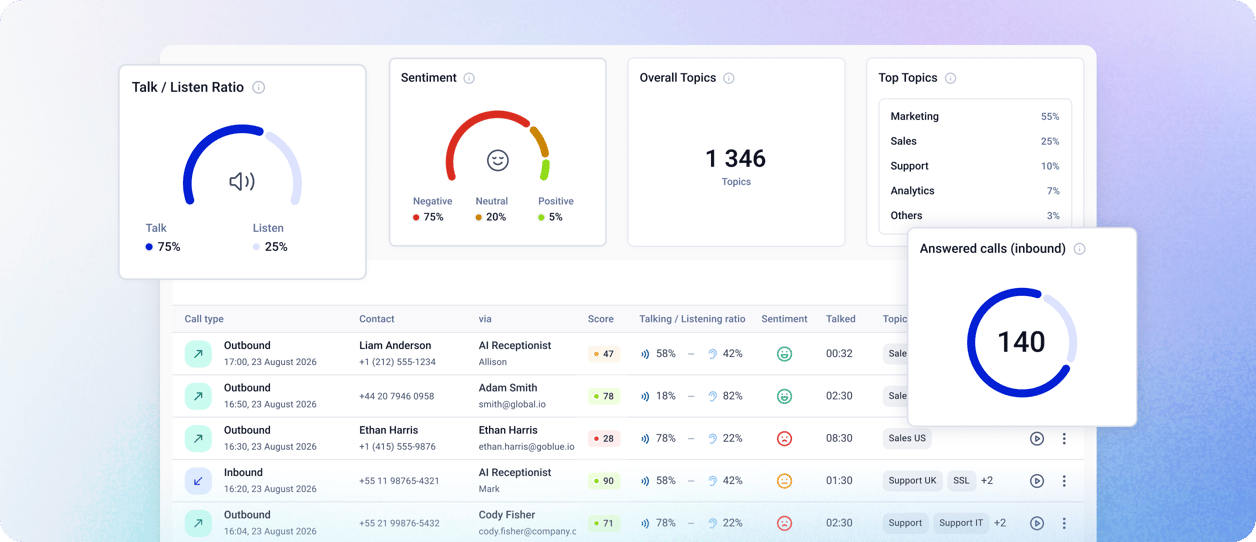Image resolution: width=1256 pixels, height=542 pixels.
Task: Click info icon beside Talk / Listen Ratio
Action: point(259,88)
